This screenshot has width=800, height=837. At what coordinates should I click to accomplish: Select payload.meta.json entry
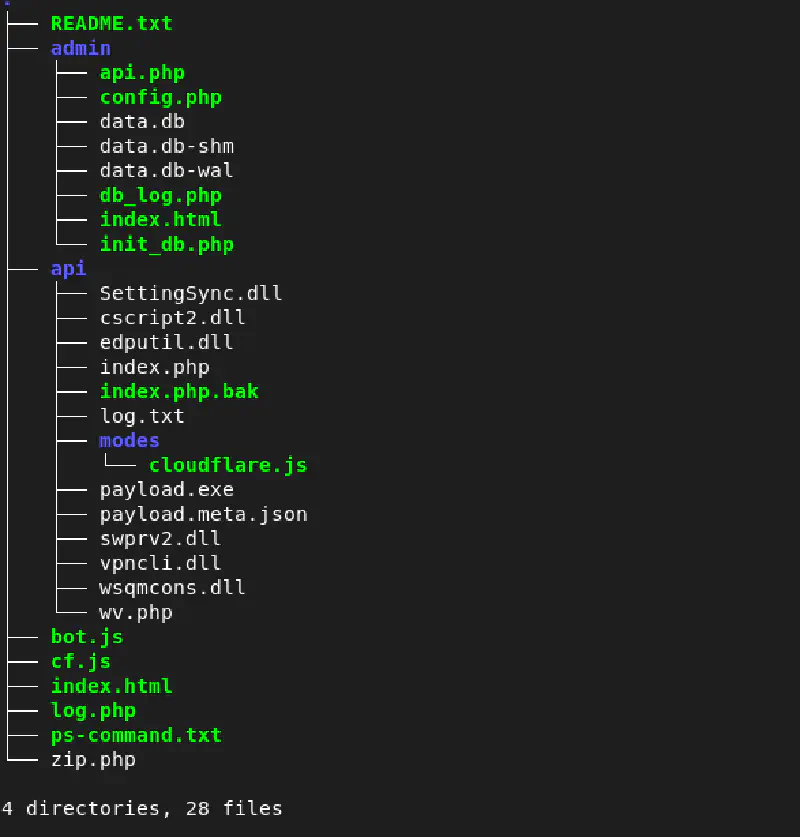(203, 515)
